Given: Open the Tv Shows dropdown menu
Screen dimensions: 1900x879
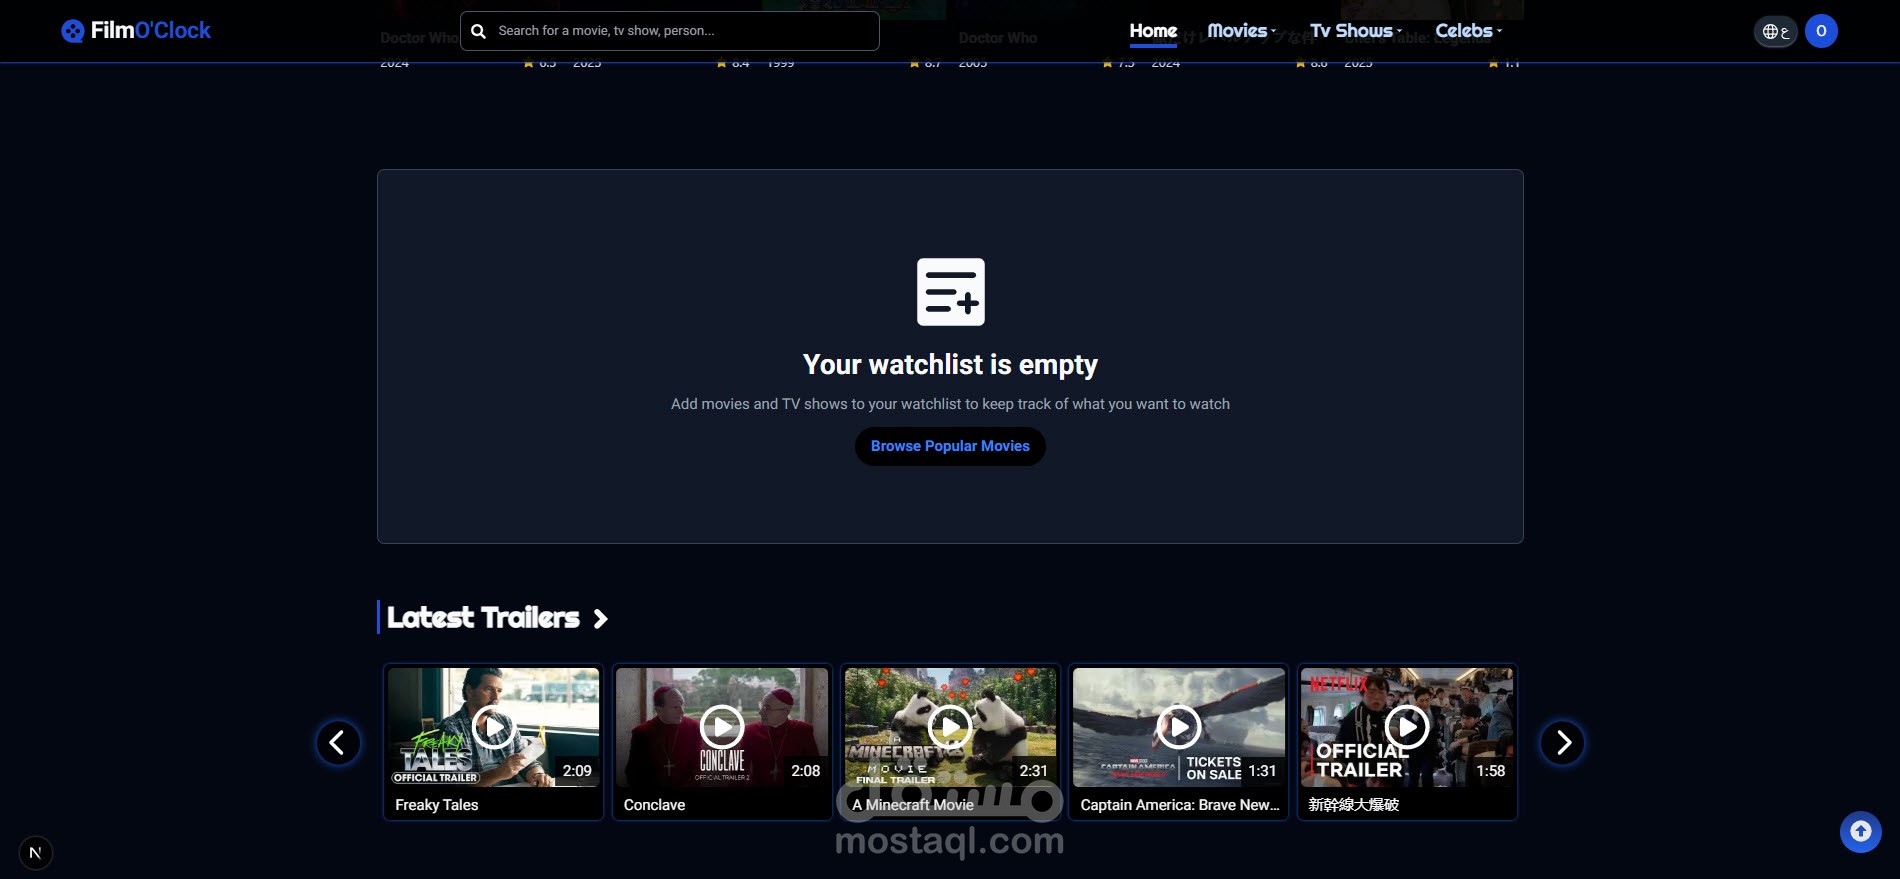Looking at the screenshot, I should [x=1356, y=31].
